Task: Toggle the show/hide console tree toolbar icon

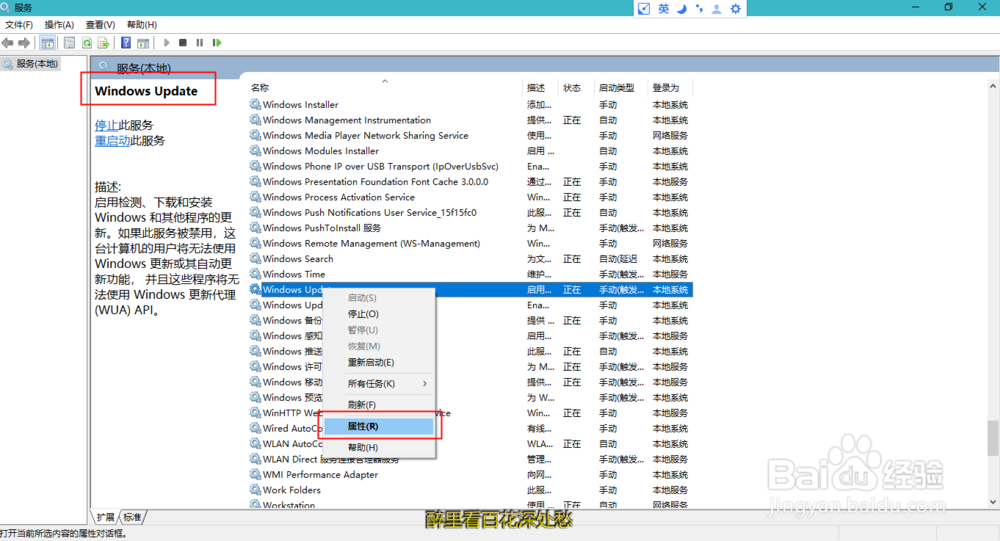Action: [47, 43]
